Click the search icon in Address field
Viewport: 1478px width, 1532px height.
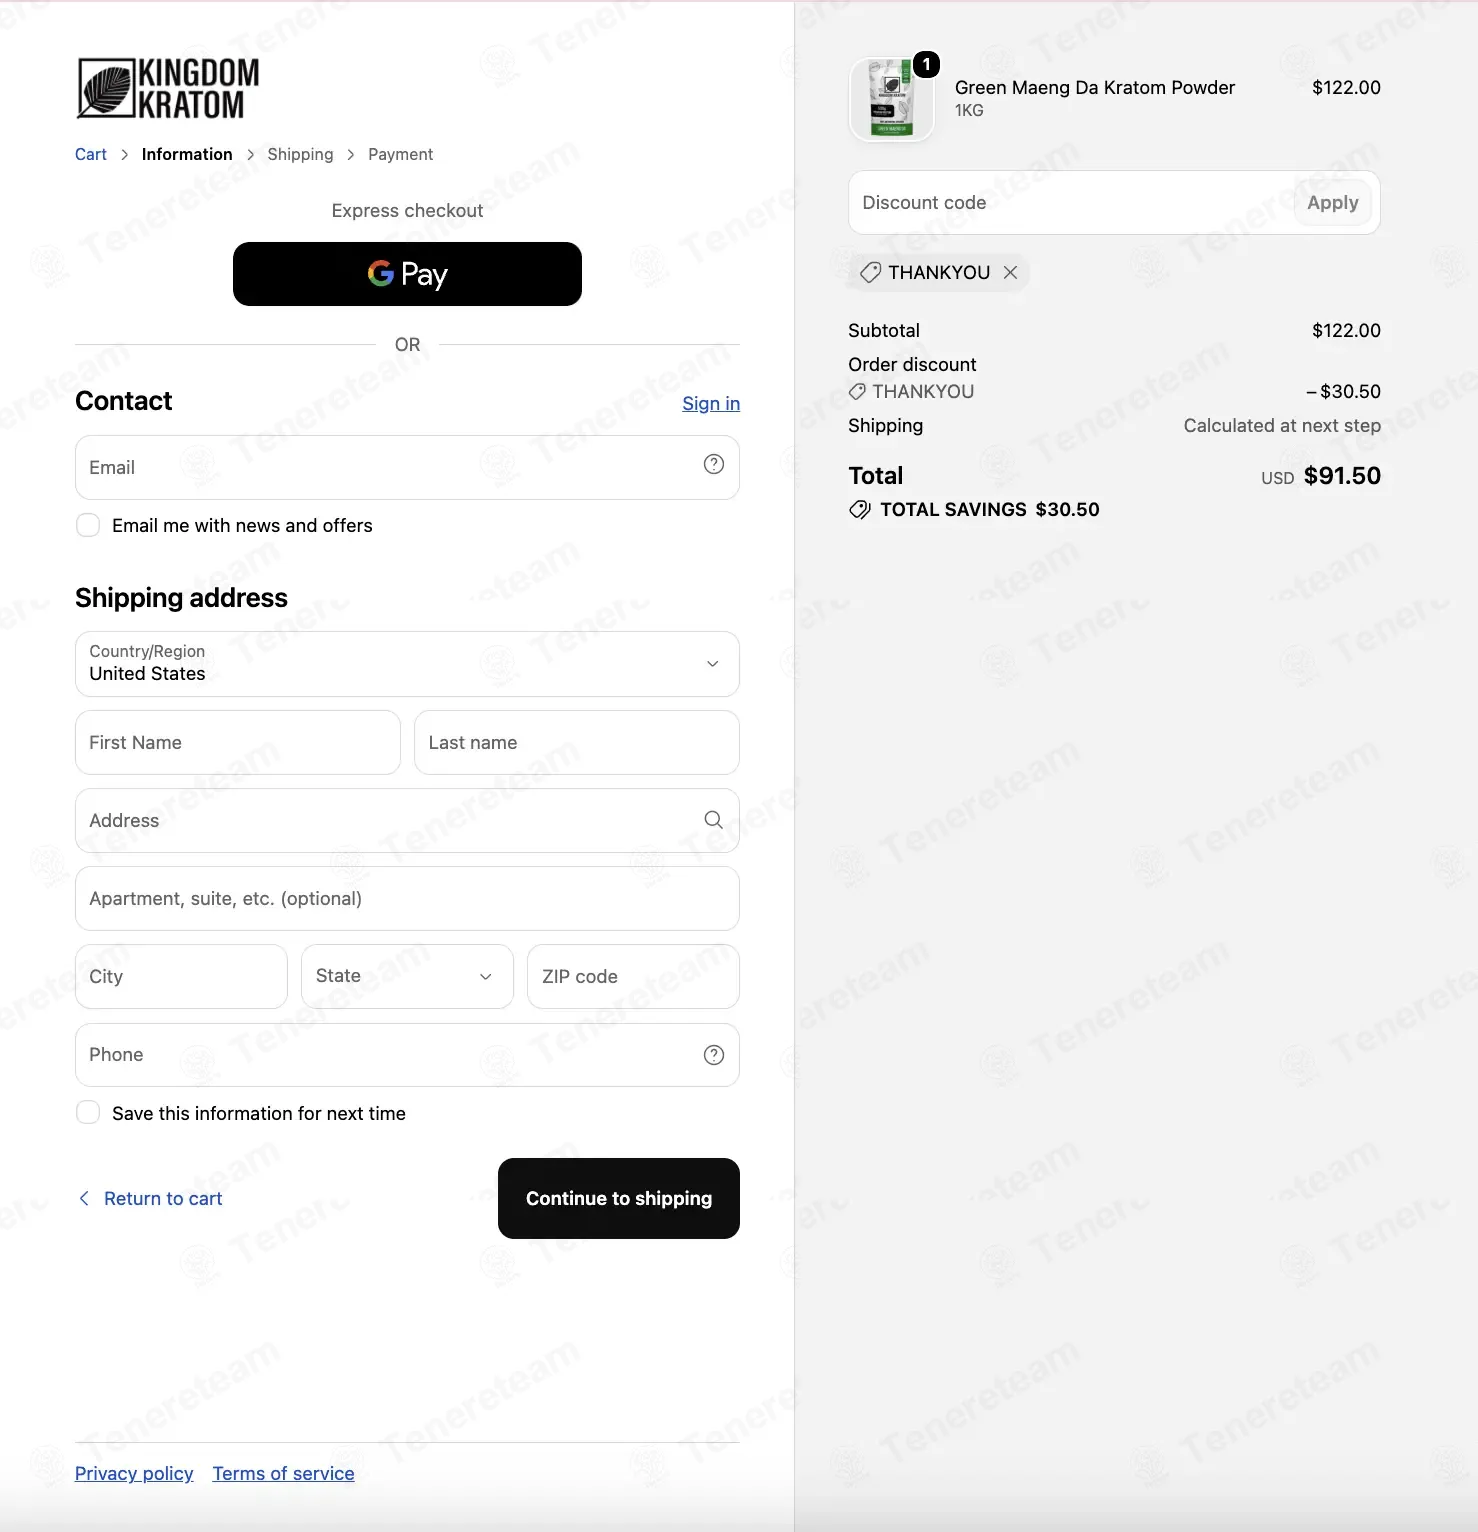click(x=714, y=820)
